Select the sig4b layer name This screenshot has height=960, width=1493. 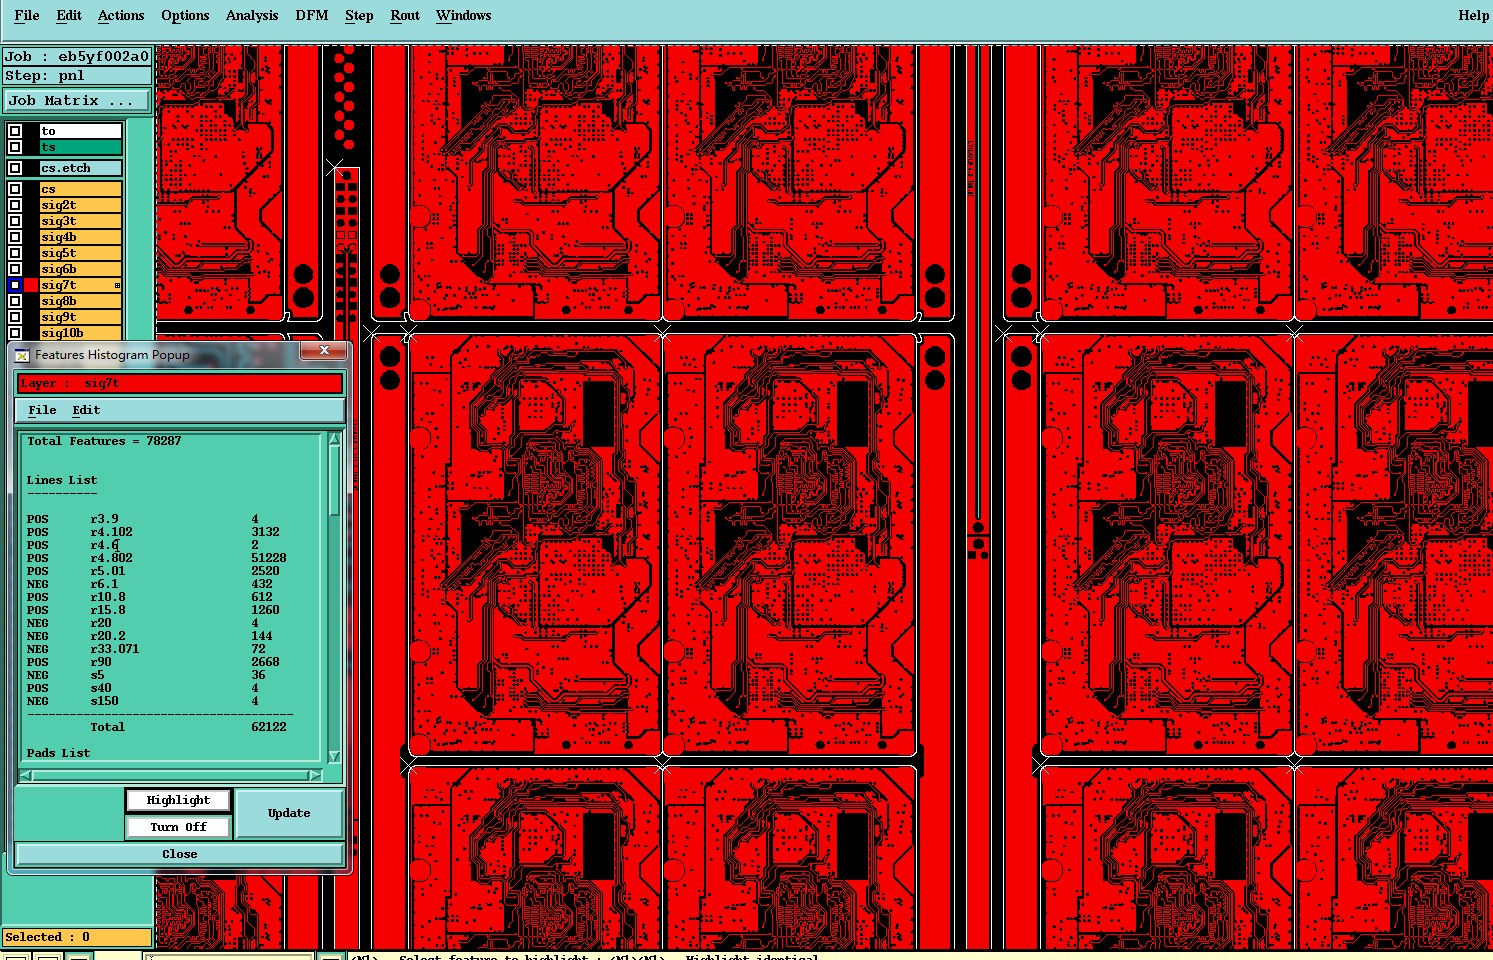(81, 237)
